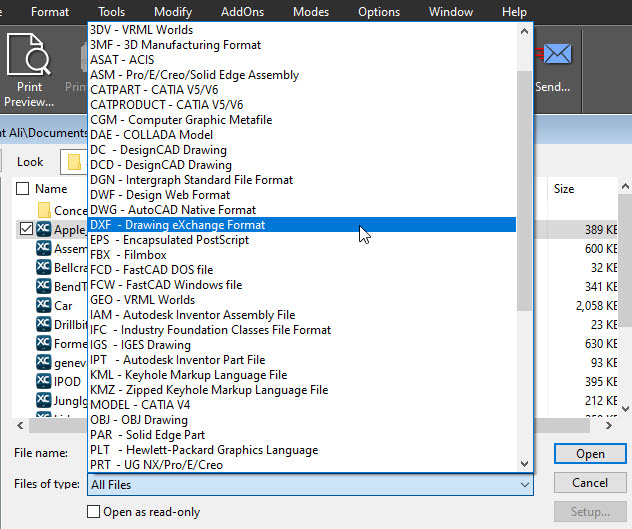632x529 pixels.
Task: Click file list vertical scroll-up arrow
Action: click(625, 186)
